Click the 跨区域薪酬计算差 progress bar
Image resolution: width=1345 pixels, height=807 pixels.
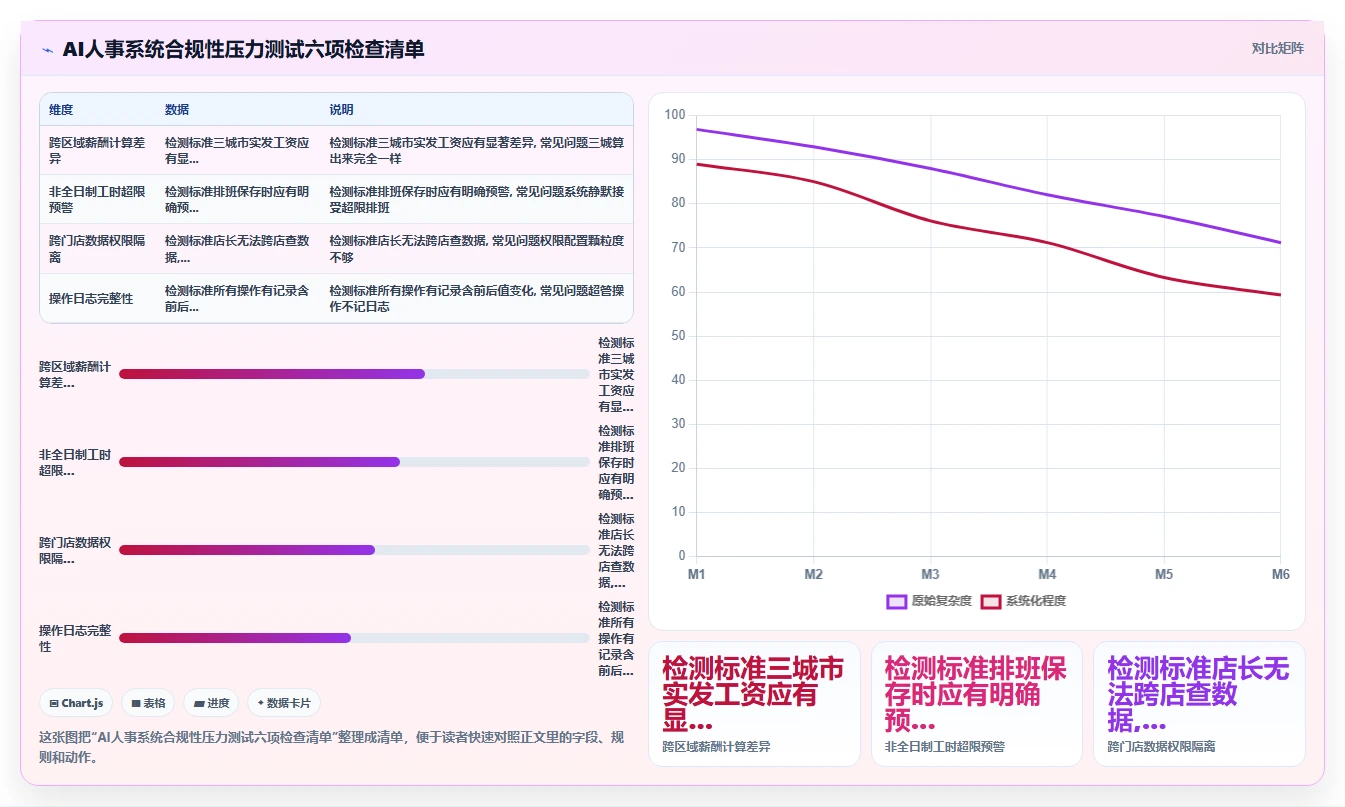(x=354, y=374)
